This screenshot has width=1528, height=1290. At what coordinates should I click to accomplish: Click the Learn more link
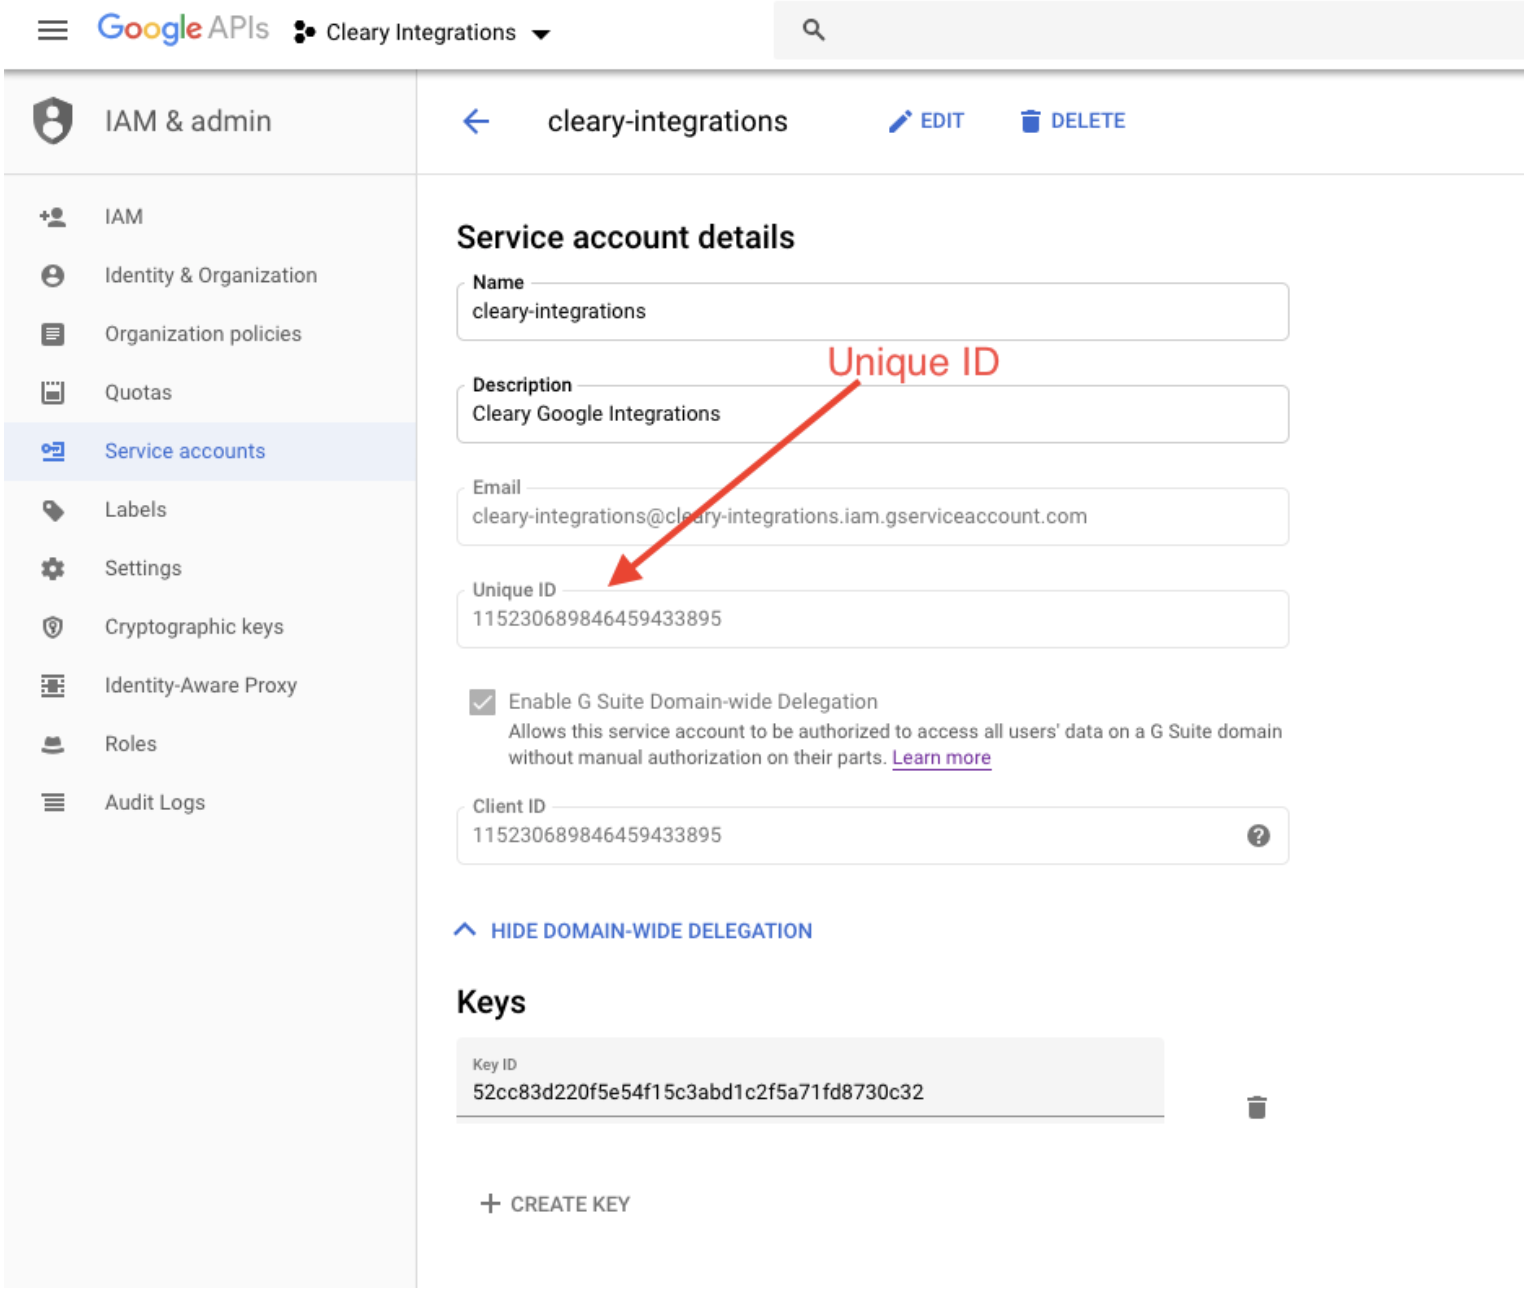click(941, 758)
